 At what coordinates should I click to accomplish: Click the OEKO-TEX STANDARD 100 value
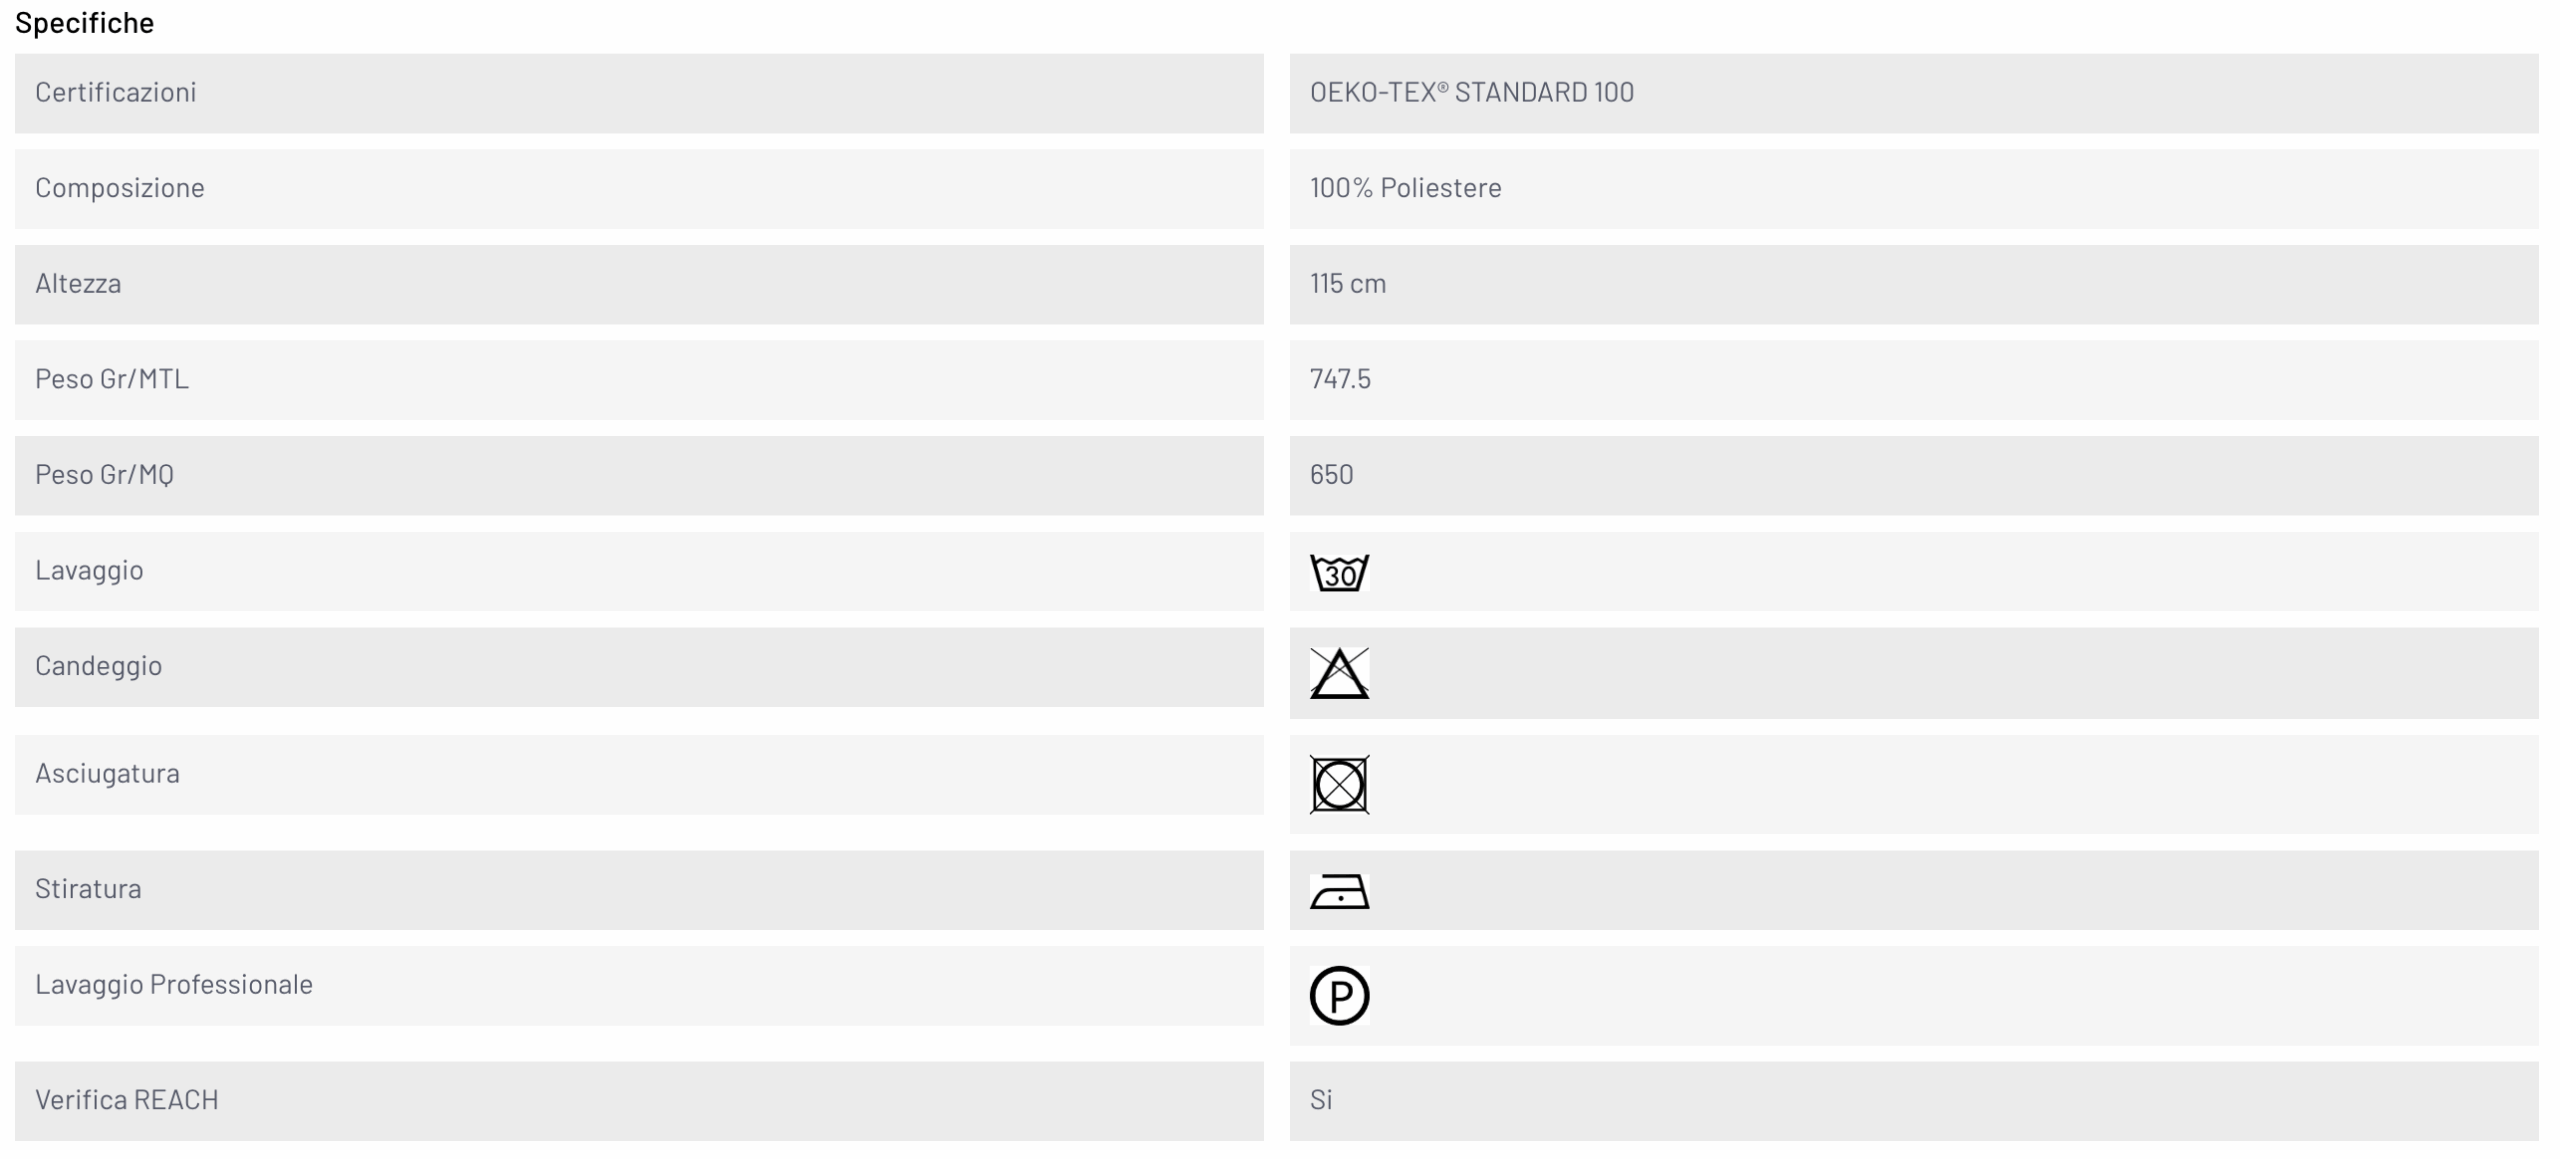[x=1471, y=92]
